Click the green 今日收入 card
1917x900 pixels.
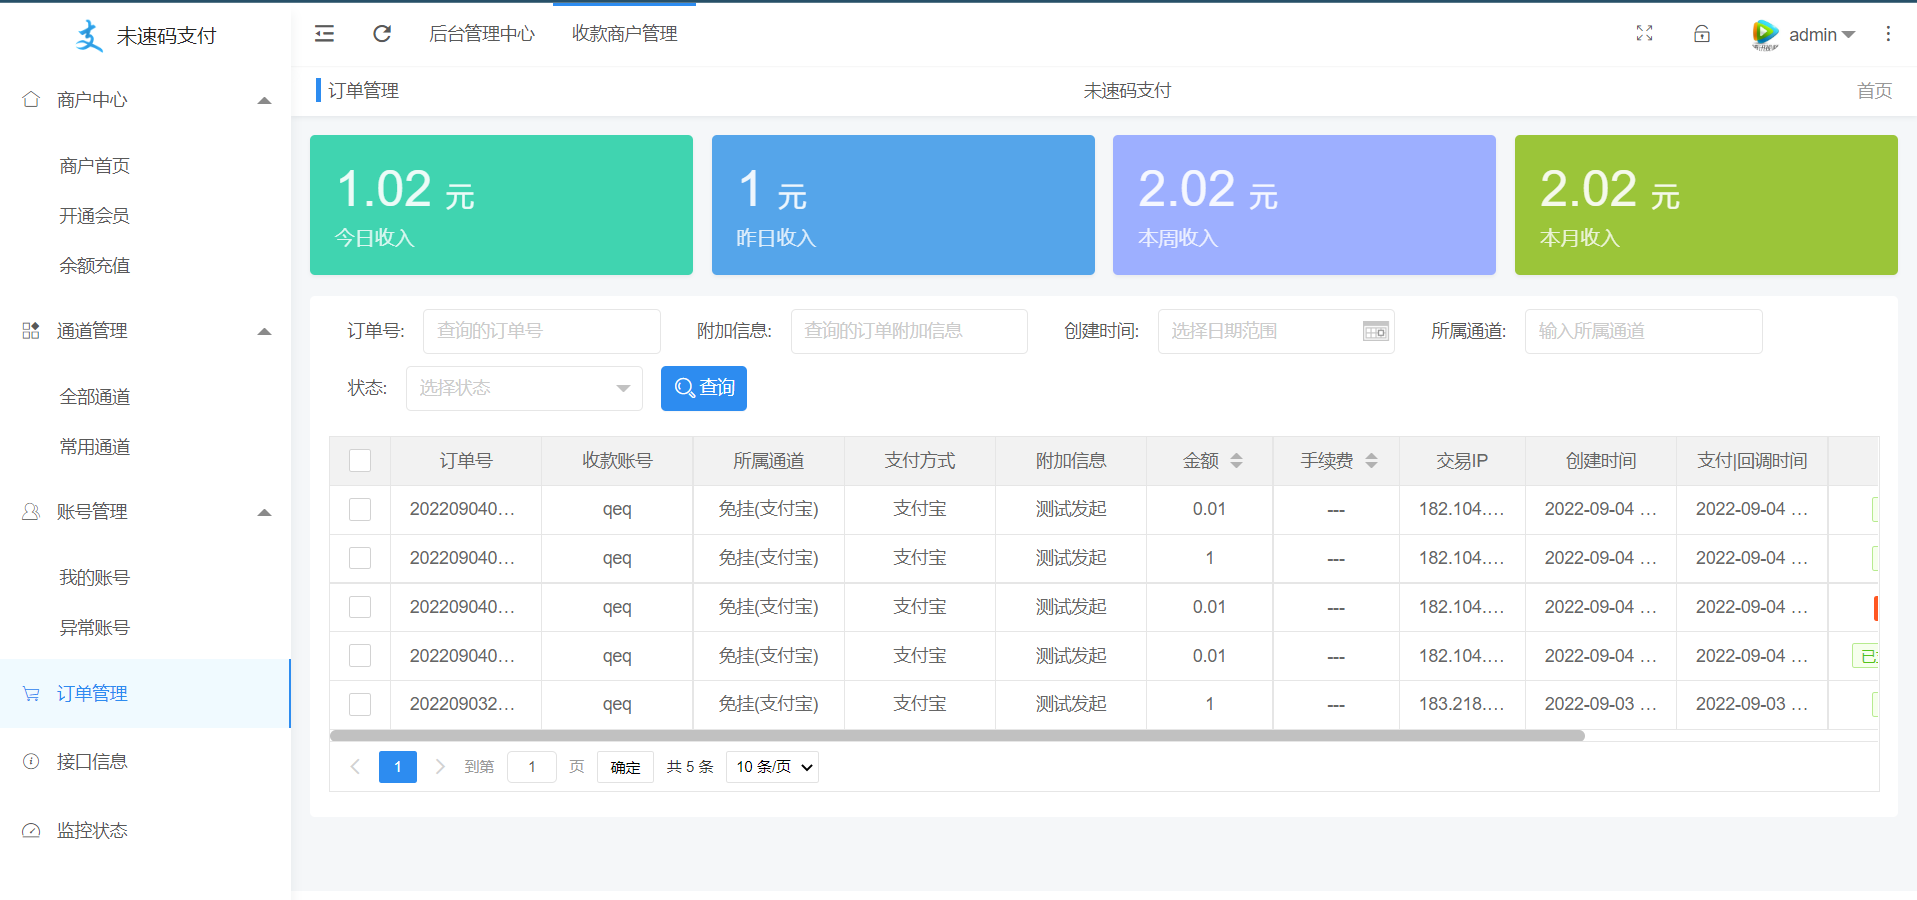coord(501,205)
